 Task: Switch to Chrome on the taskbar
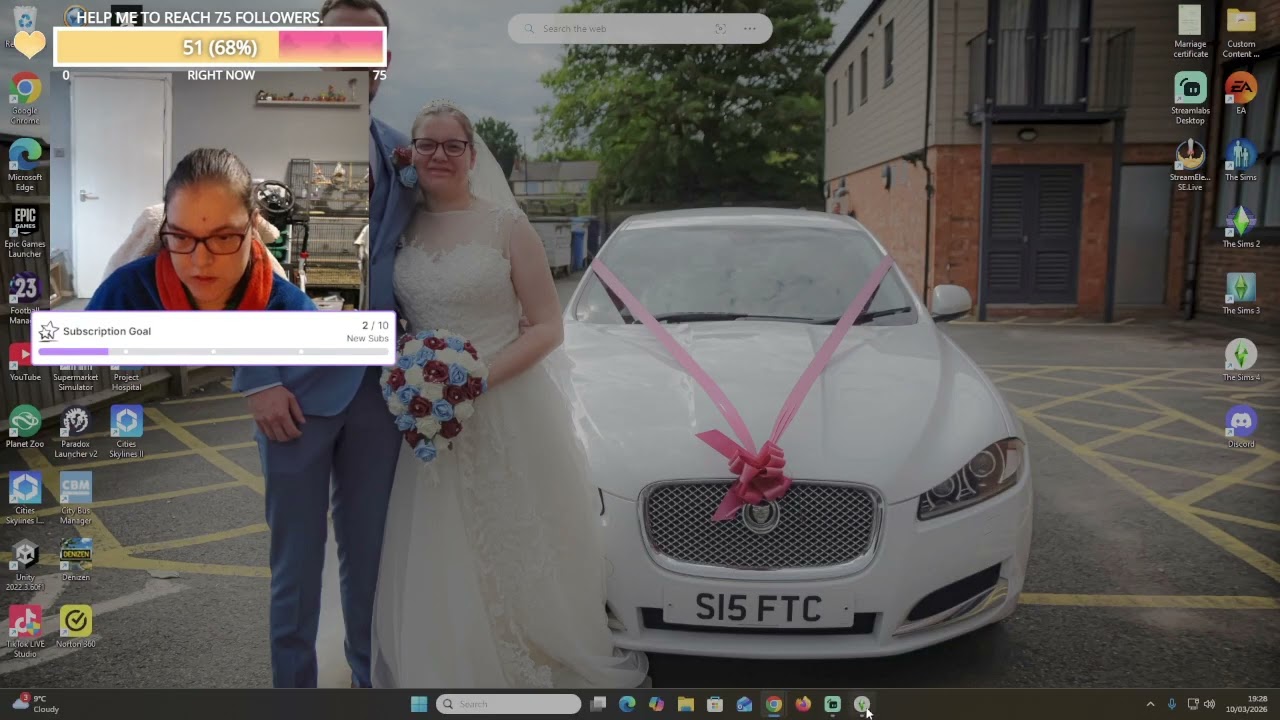[x=773, y=704]
